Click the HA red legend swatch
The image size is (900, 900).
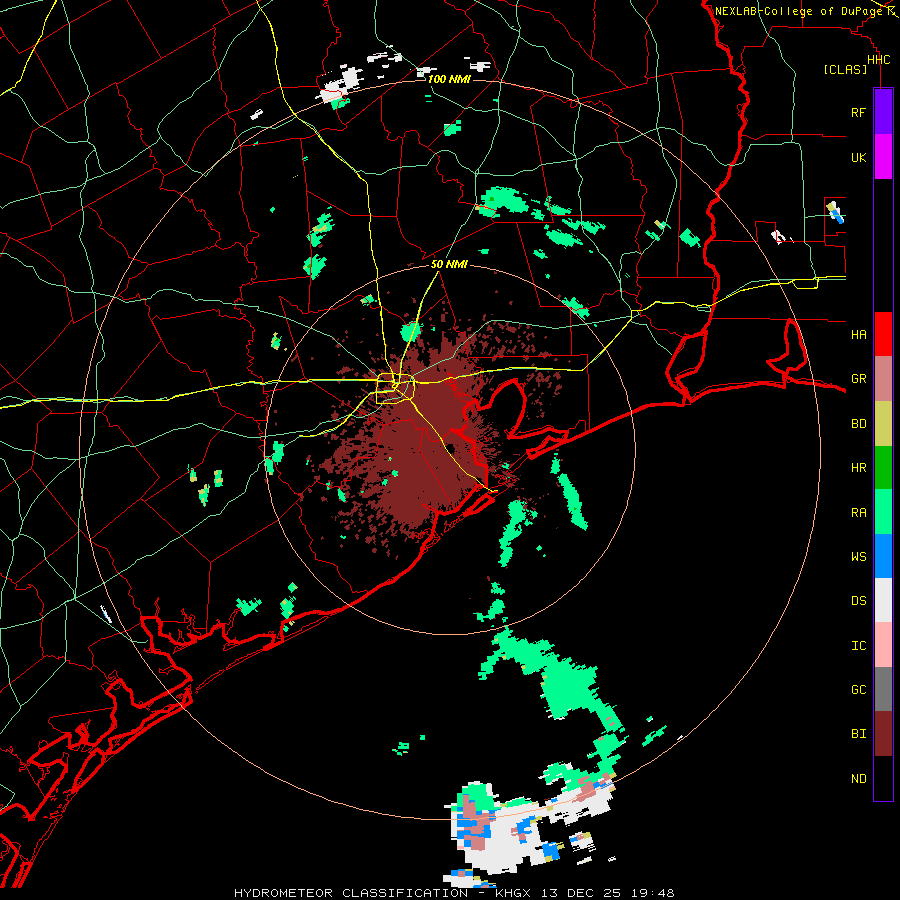coord(883,334)
